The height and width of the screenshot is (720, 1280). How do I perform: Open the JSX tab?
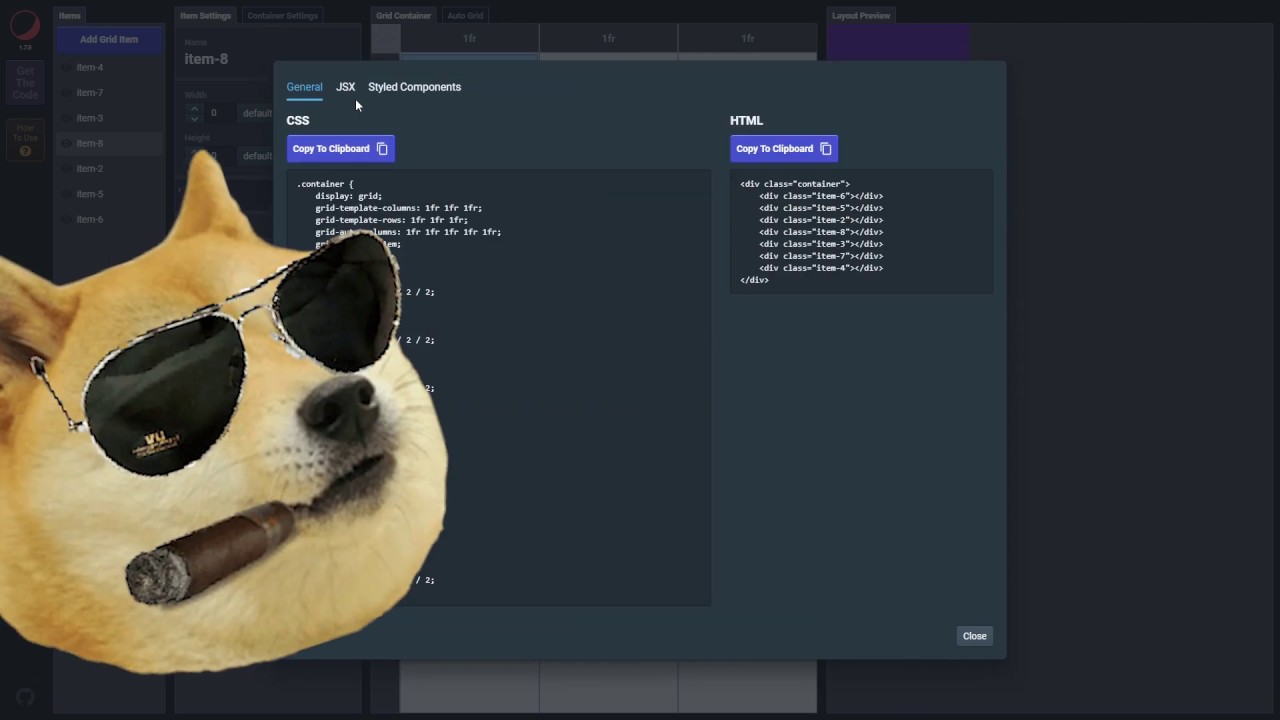pyautogui.click(x=345, y=87)
